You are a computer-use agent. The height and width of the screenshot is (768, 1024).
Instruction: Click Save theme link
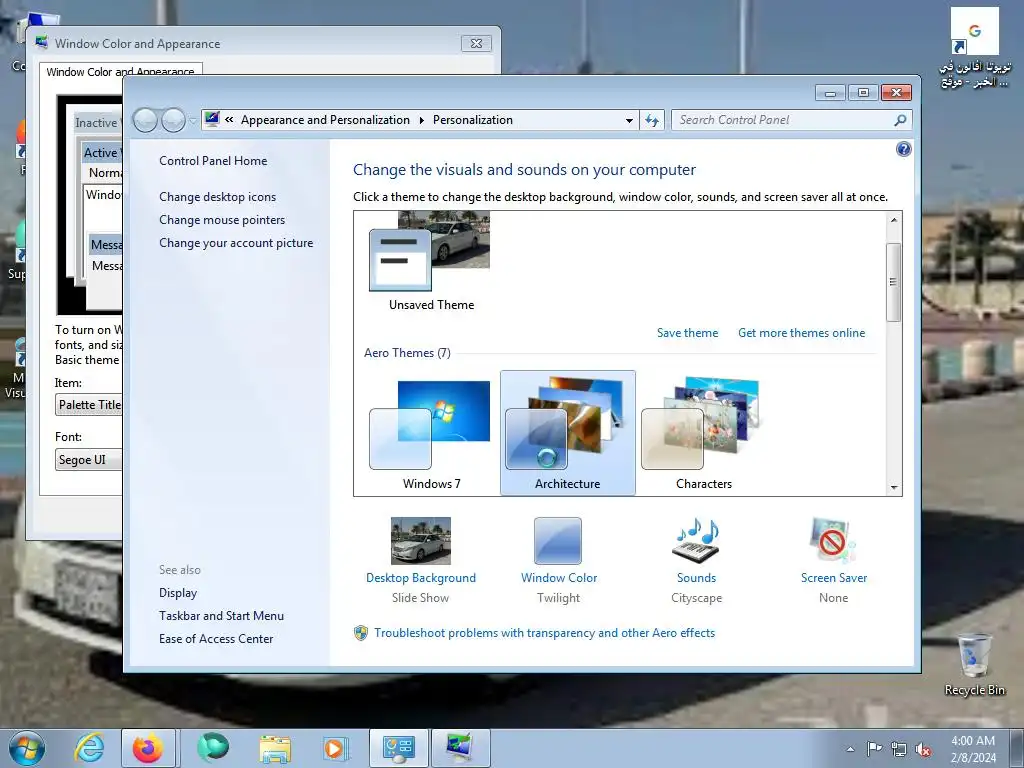pos(687,333)
